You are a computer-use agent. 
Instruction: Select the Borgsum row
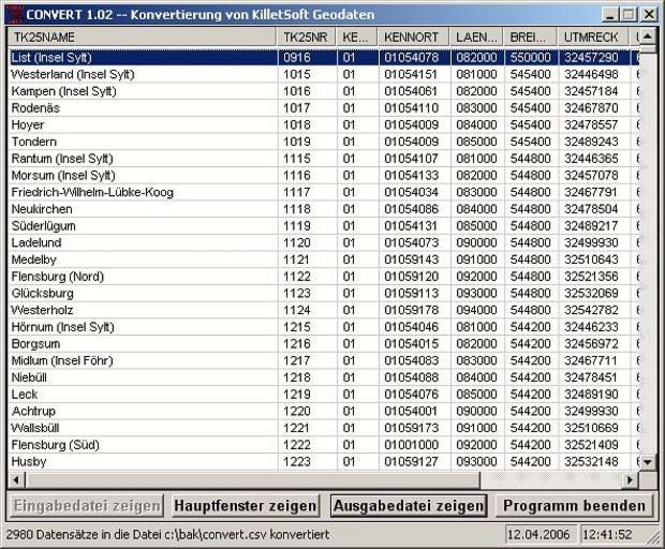click(x=323, y=344)
